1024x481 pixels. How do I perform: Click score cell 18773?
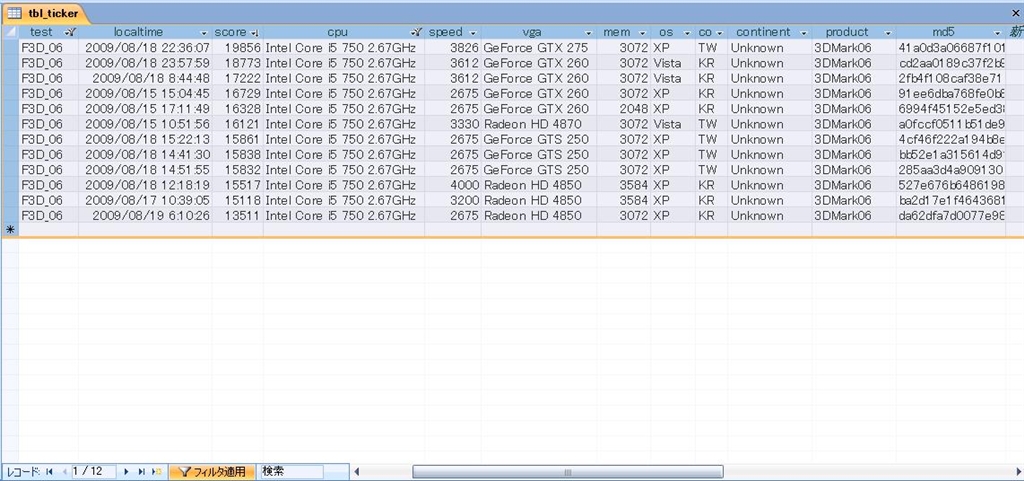click(x=238, y=63)
